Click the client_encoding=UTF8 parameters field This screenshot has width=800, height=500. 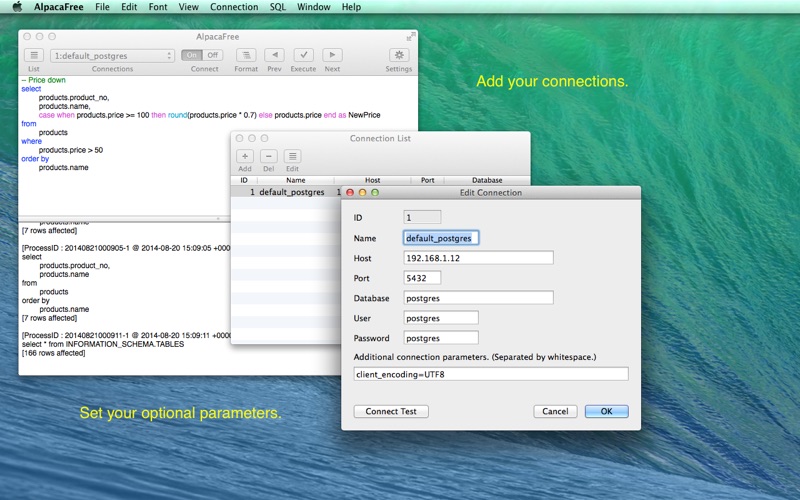(x=491, y=374)
